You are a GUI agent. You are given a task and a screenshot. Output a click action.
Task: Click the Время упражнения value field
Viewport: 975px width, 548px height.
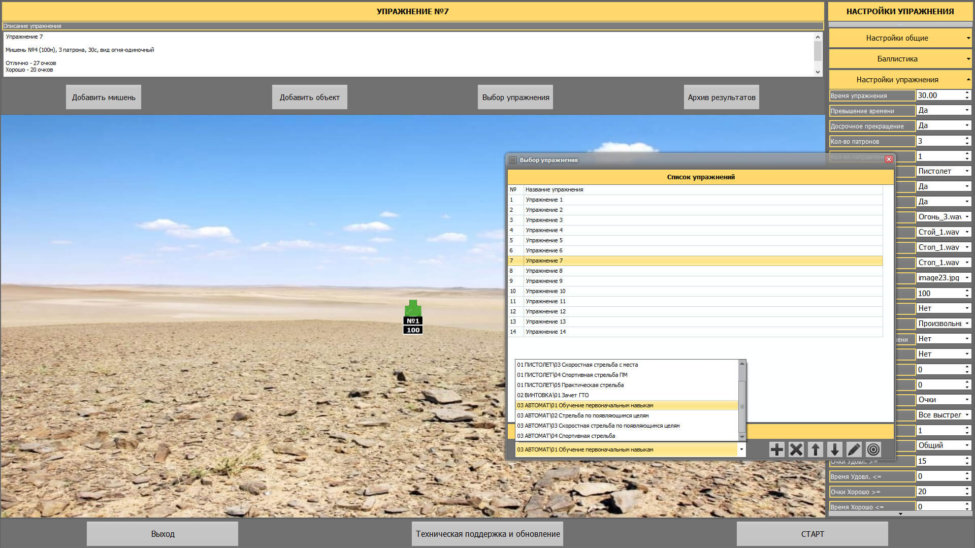tap(938, 96)
